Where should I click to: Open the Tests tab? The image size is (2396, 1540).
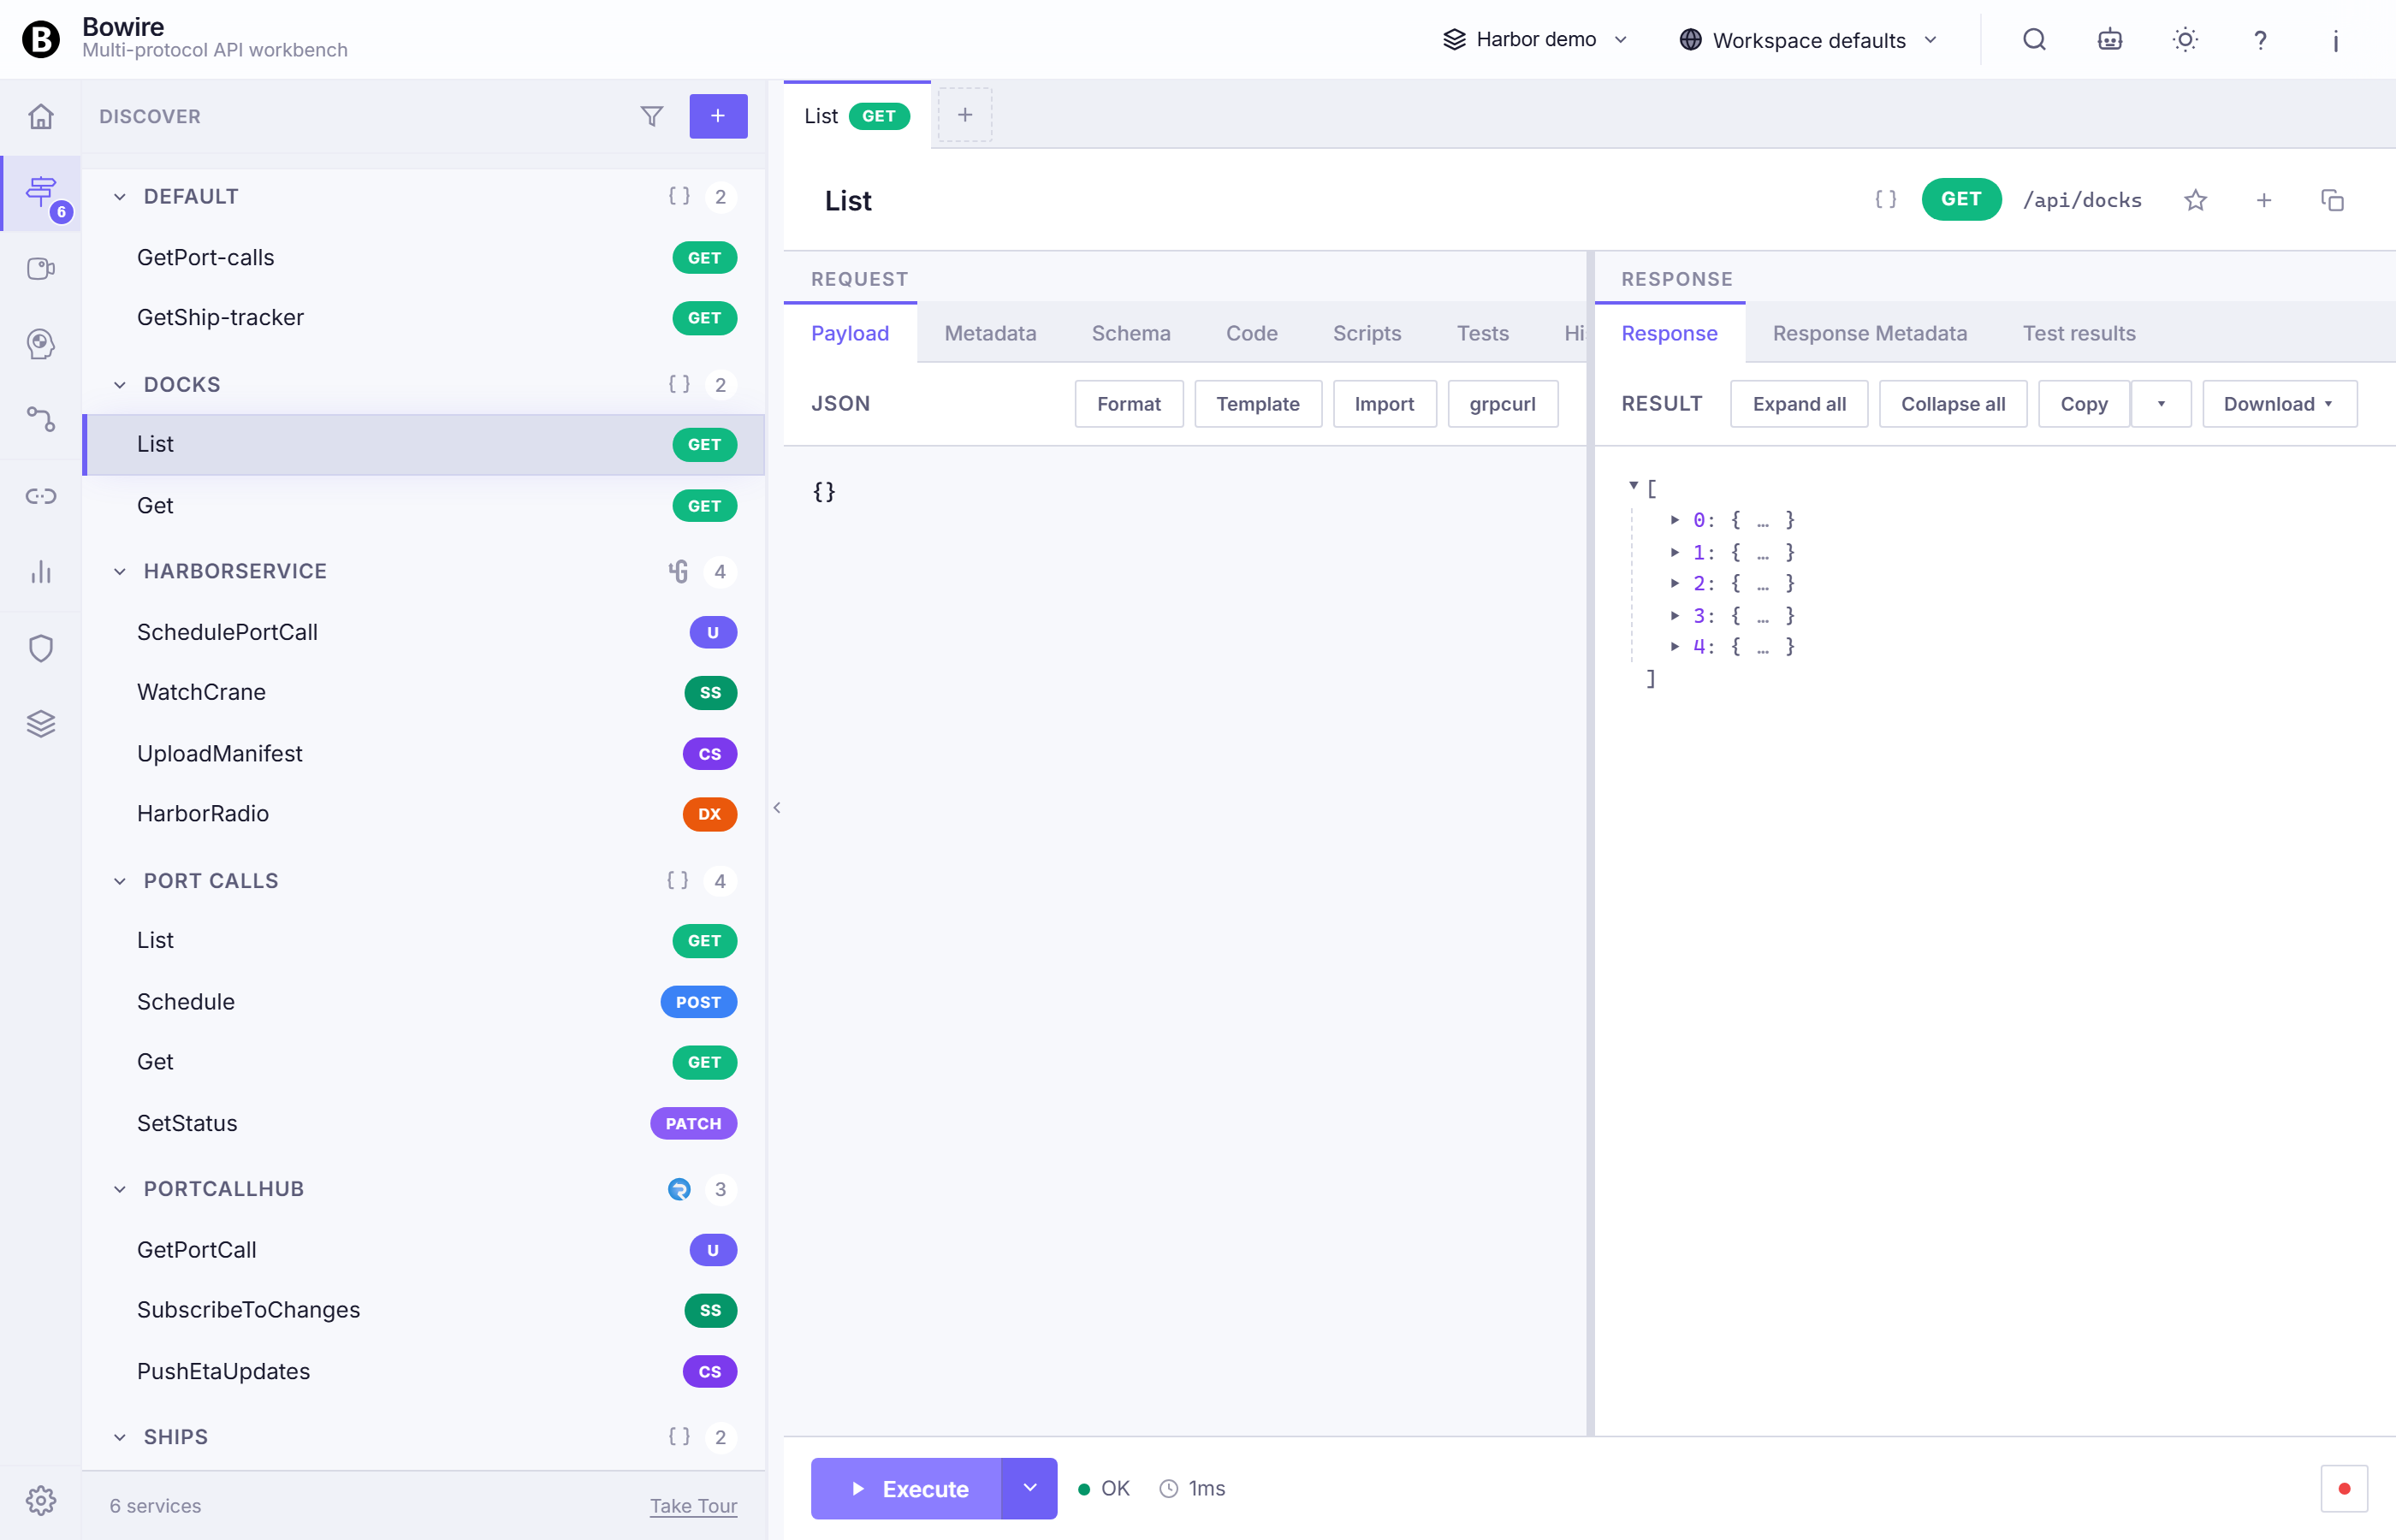coord(1482,333)
